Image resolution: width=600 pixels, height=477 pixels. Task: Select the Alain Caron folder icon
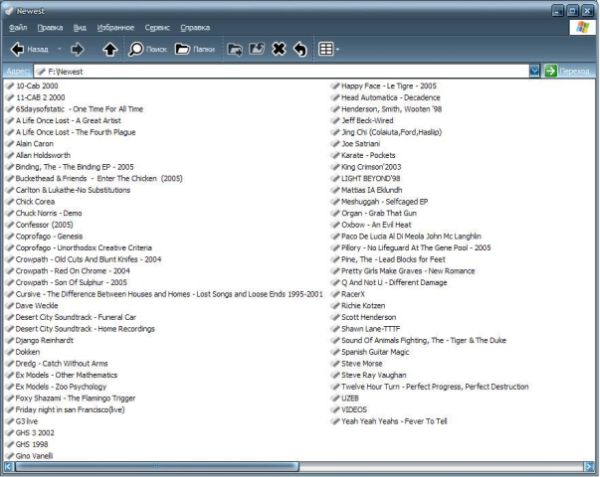(10, 143)
